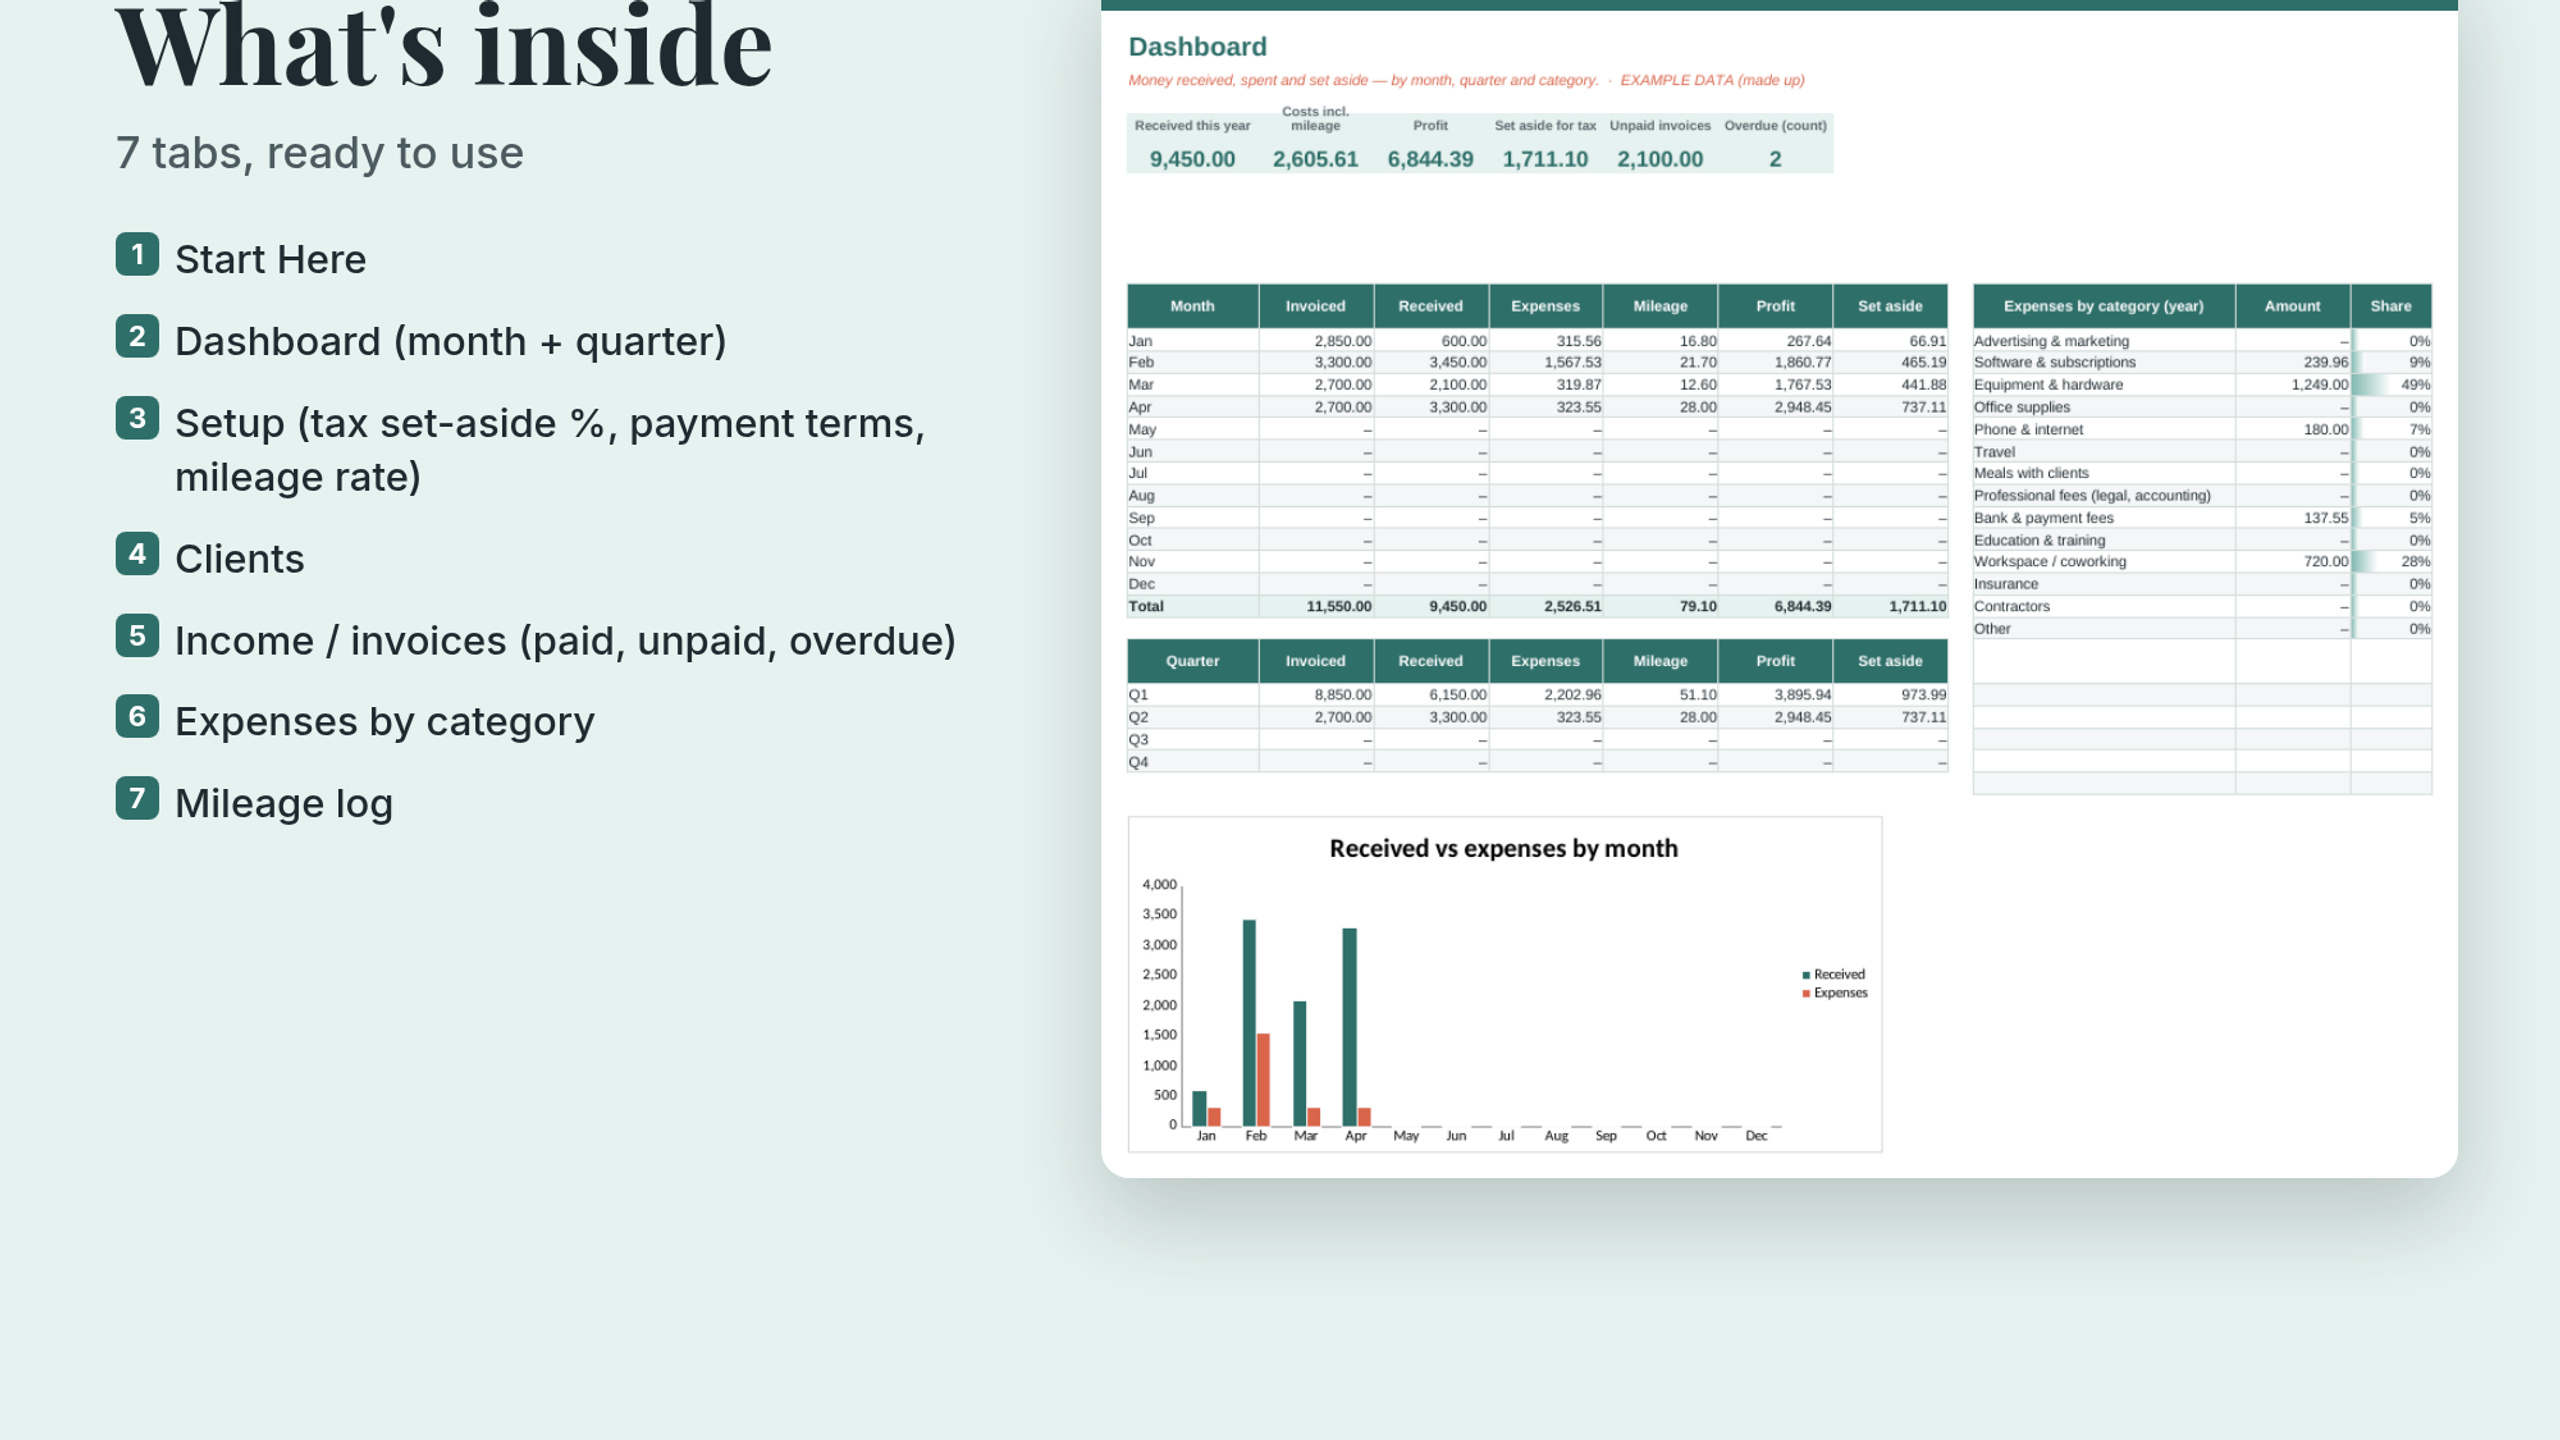
Task: Click the Apr Received bar in the chart
Action: [x=1349, y=1027]
